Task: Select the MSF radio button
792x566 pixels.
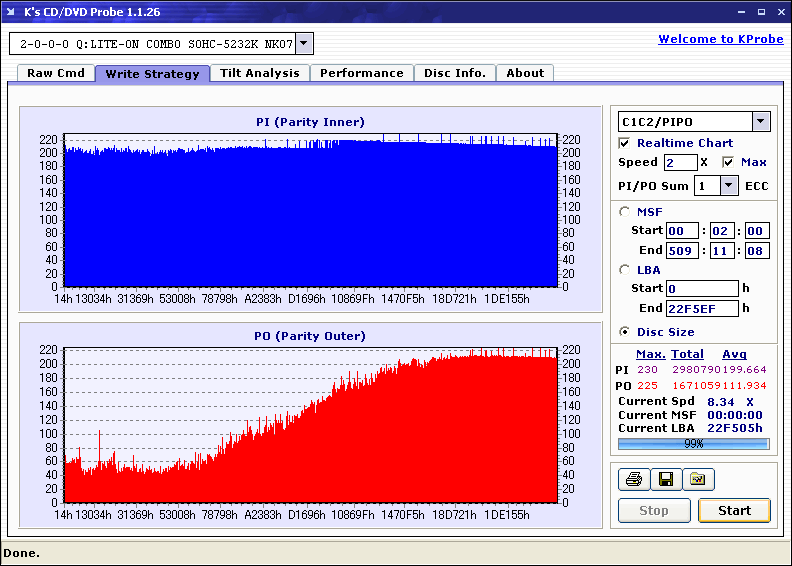Action: point(625,211)
